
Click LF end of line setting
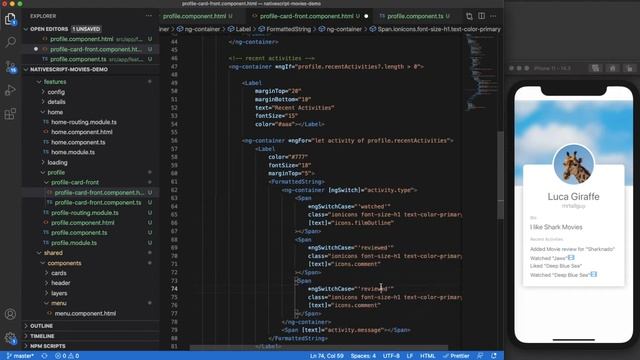point(410,356)
